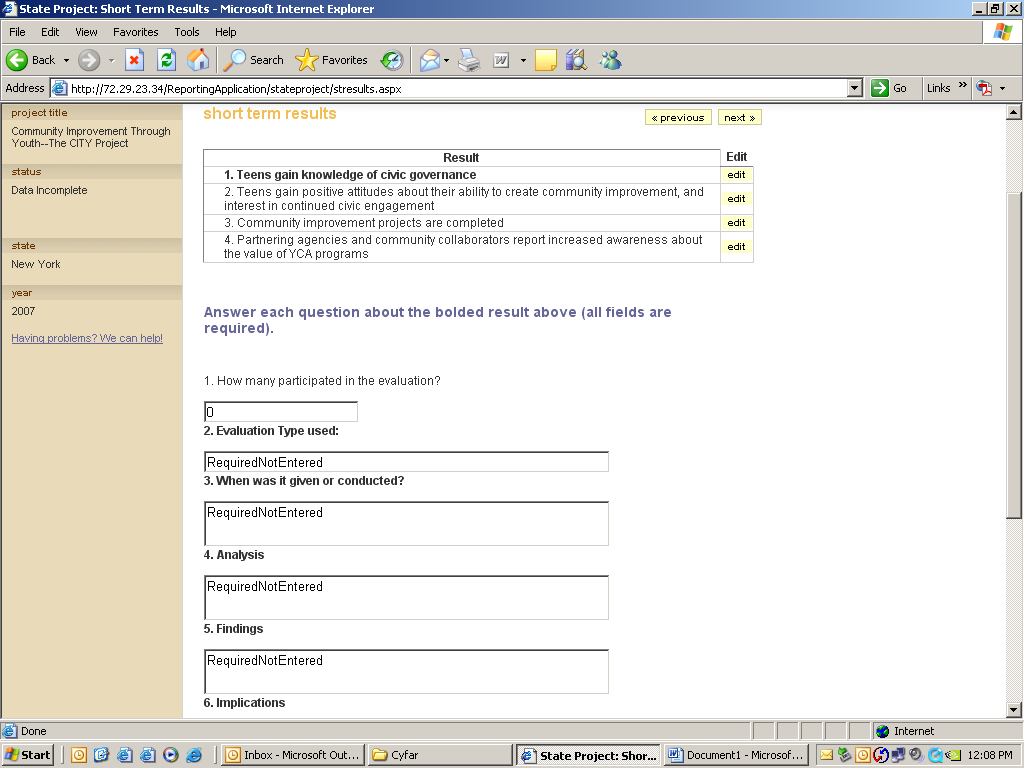This screenshot has width=1024, height=768.
Task: Expand the Links toolbar chevron
Action: [963, 87]
